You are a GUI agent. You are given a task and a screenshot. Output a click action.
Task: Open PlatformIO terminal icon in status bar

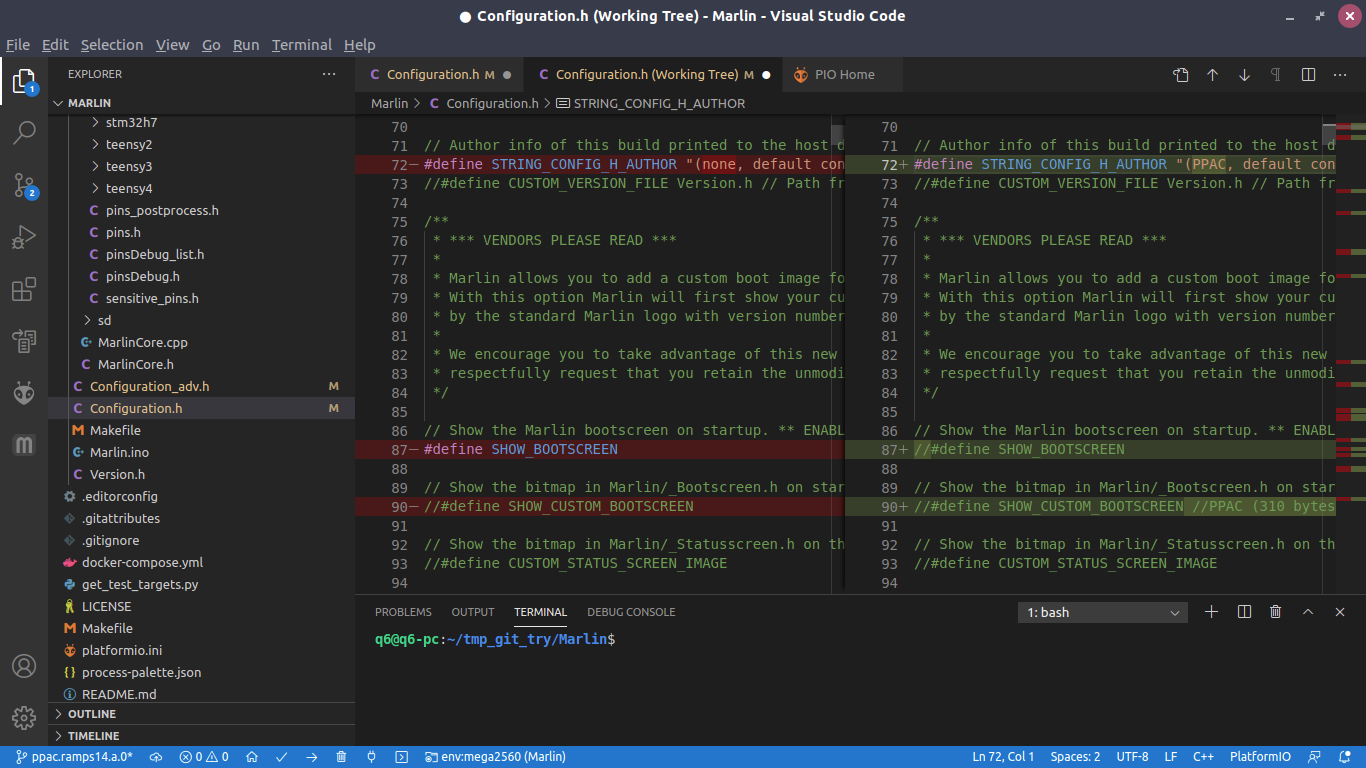point(402,757)
